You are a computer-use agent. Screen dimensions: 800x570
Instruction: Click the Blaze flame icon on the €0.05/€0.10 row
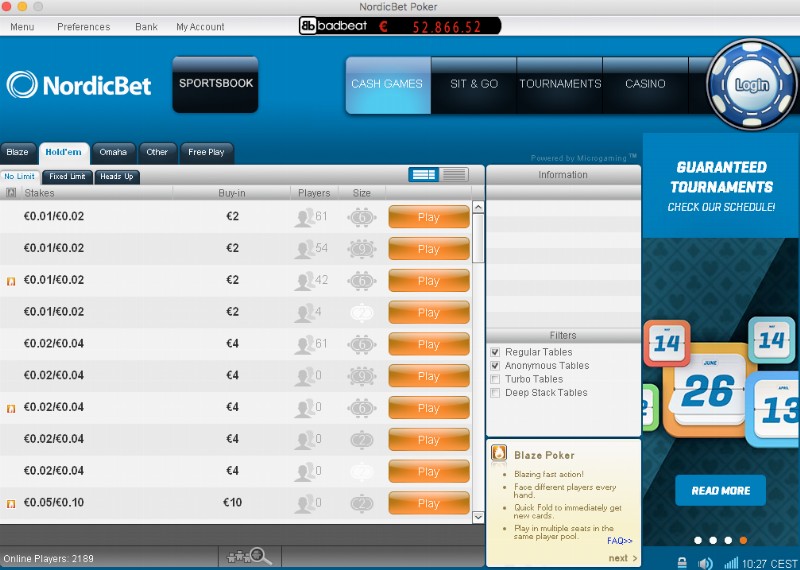[x=11, y=504]
